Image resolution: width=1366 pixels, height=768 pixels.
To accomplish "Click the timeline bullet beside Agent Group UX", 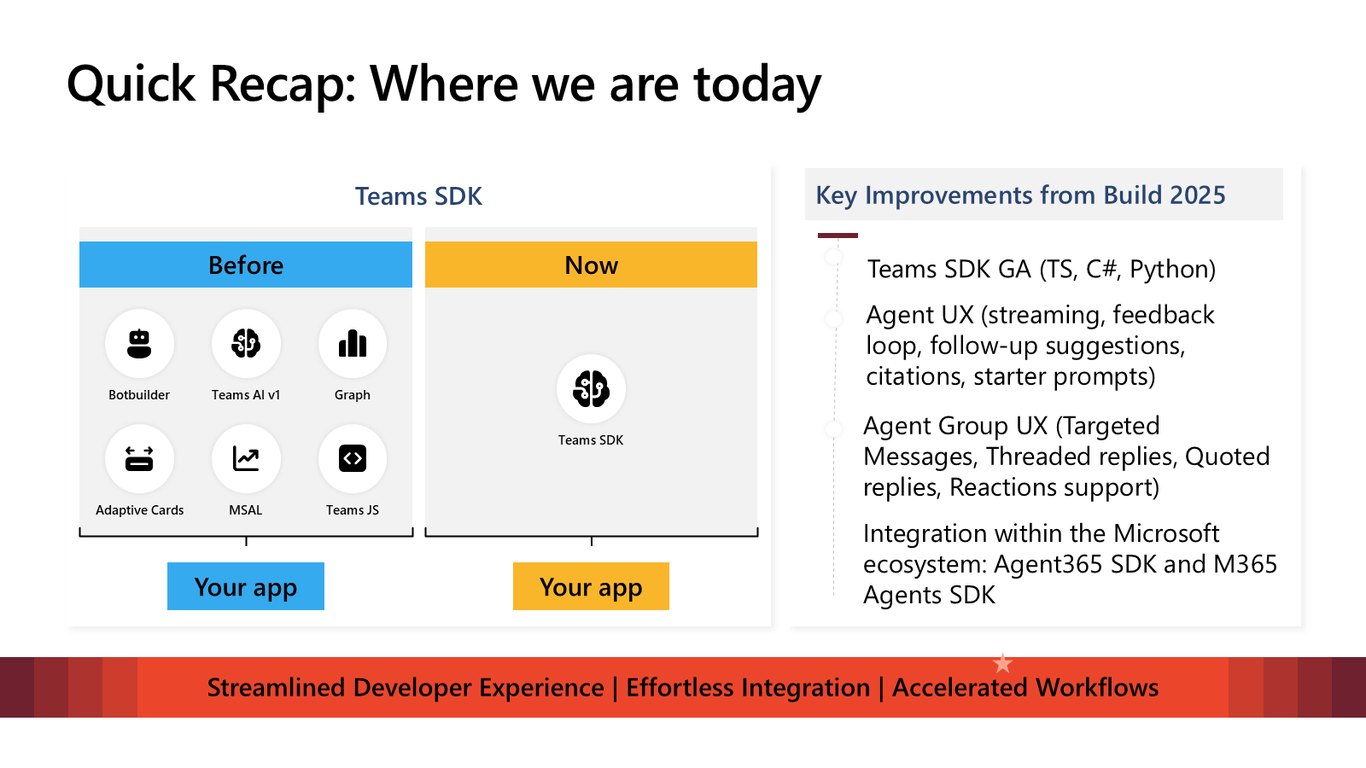I will (x=834, y=429).
